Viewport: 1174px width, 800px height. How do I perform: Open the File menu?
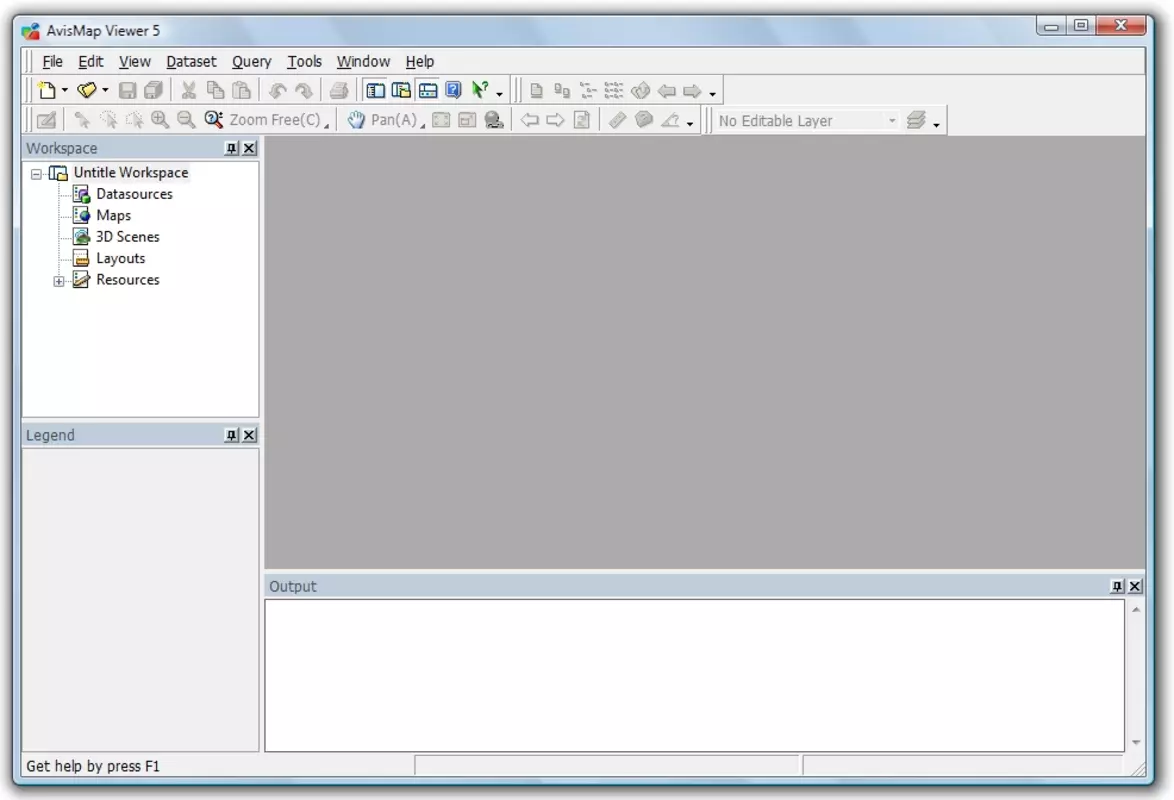[x=52, y=61]
